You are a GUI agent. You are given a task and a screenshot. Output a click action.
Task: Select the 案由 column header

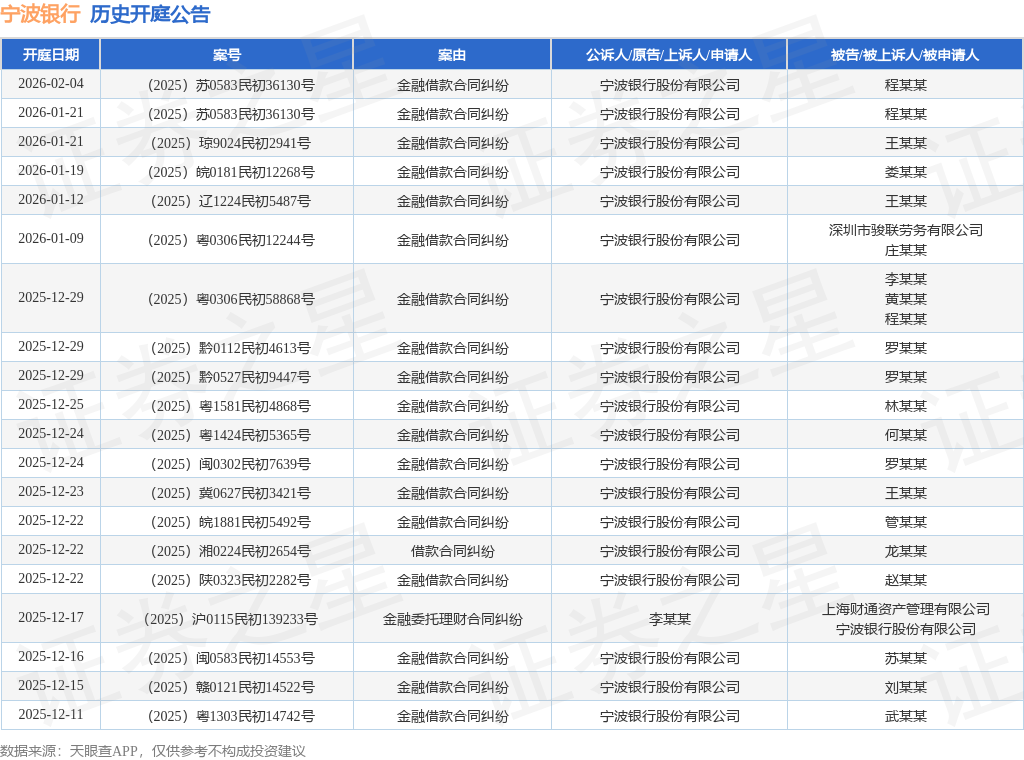point(452,55)
